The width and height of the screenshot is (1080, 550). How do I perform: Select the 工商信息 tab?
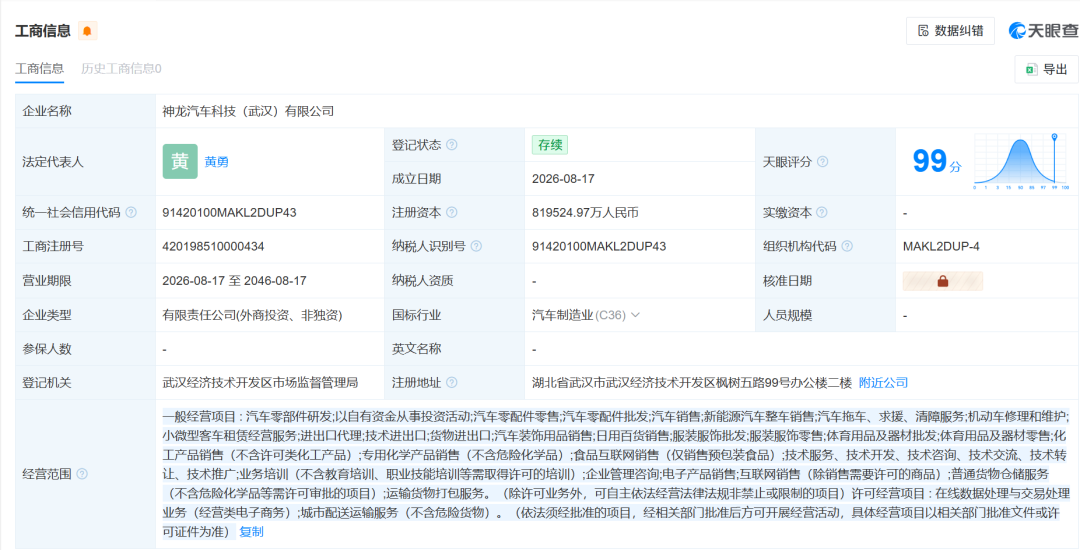(39, 69)
